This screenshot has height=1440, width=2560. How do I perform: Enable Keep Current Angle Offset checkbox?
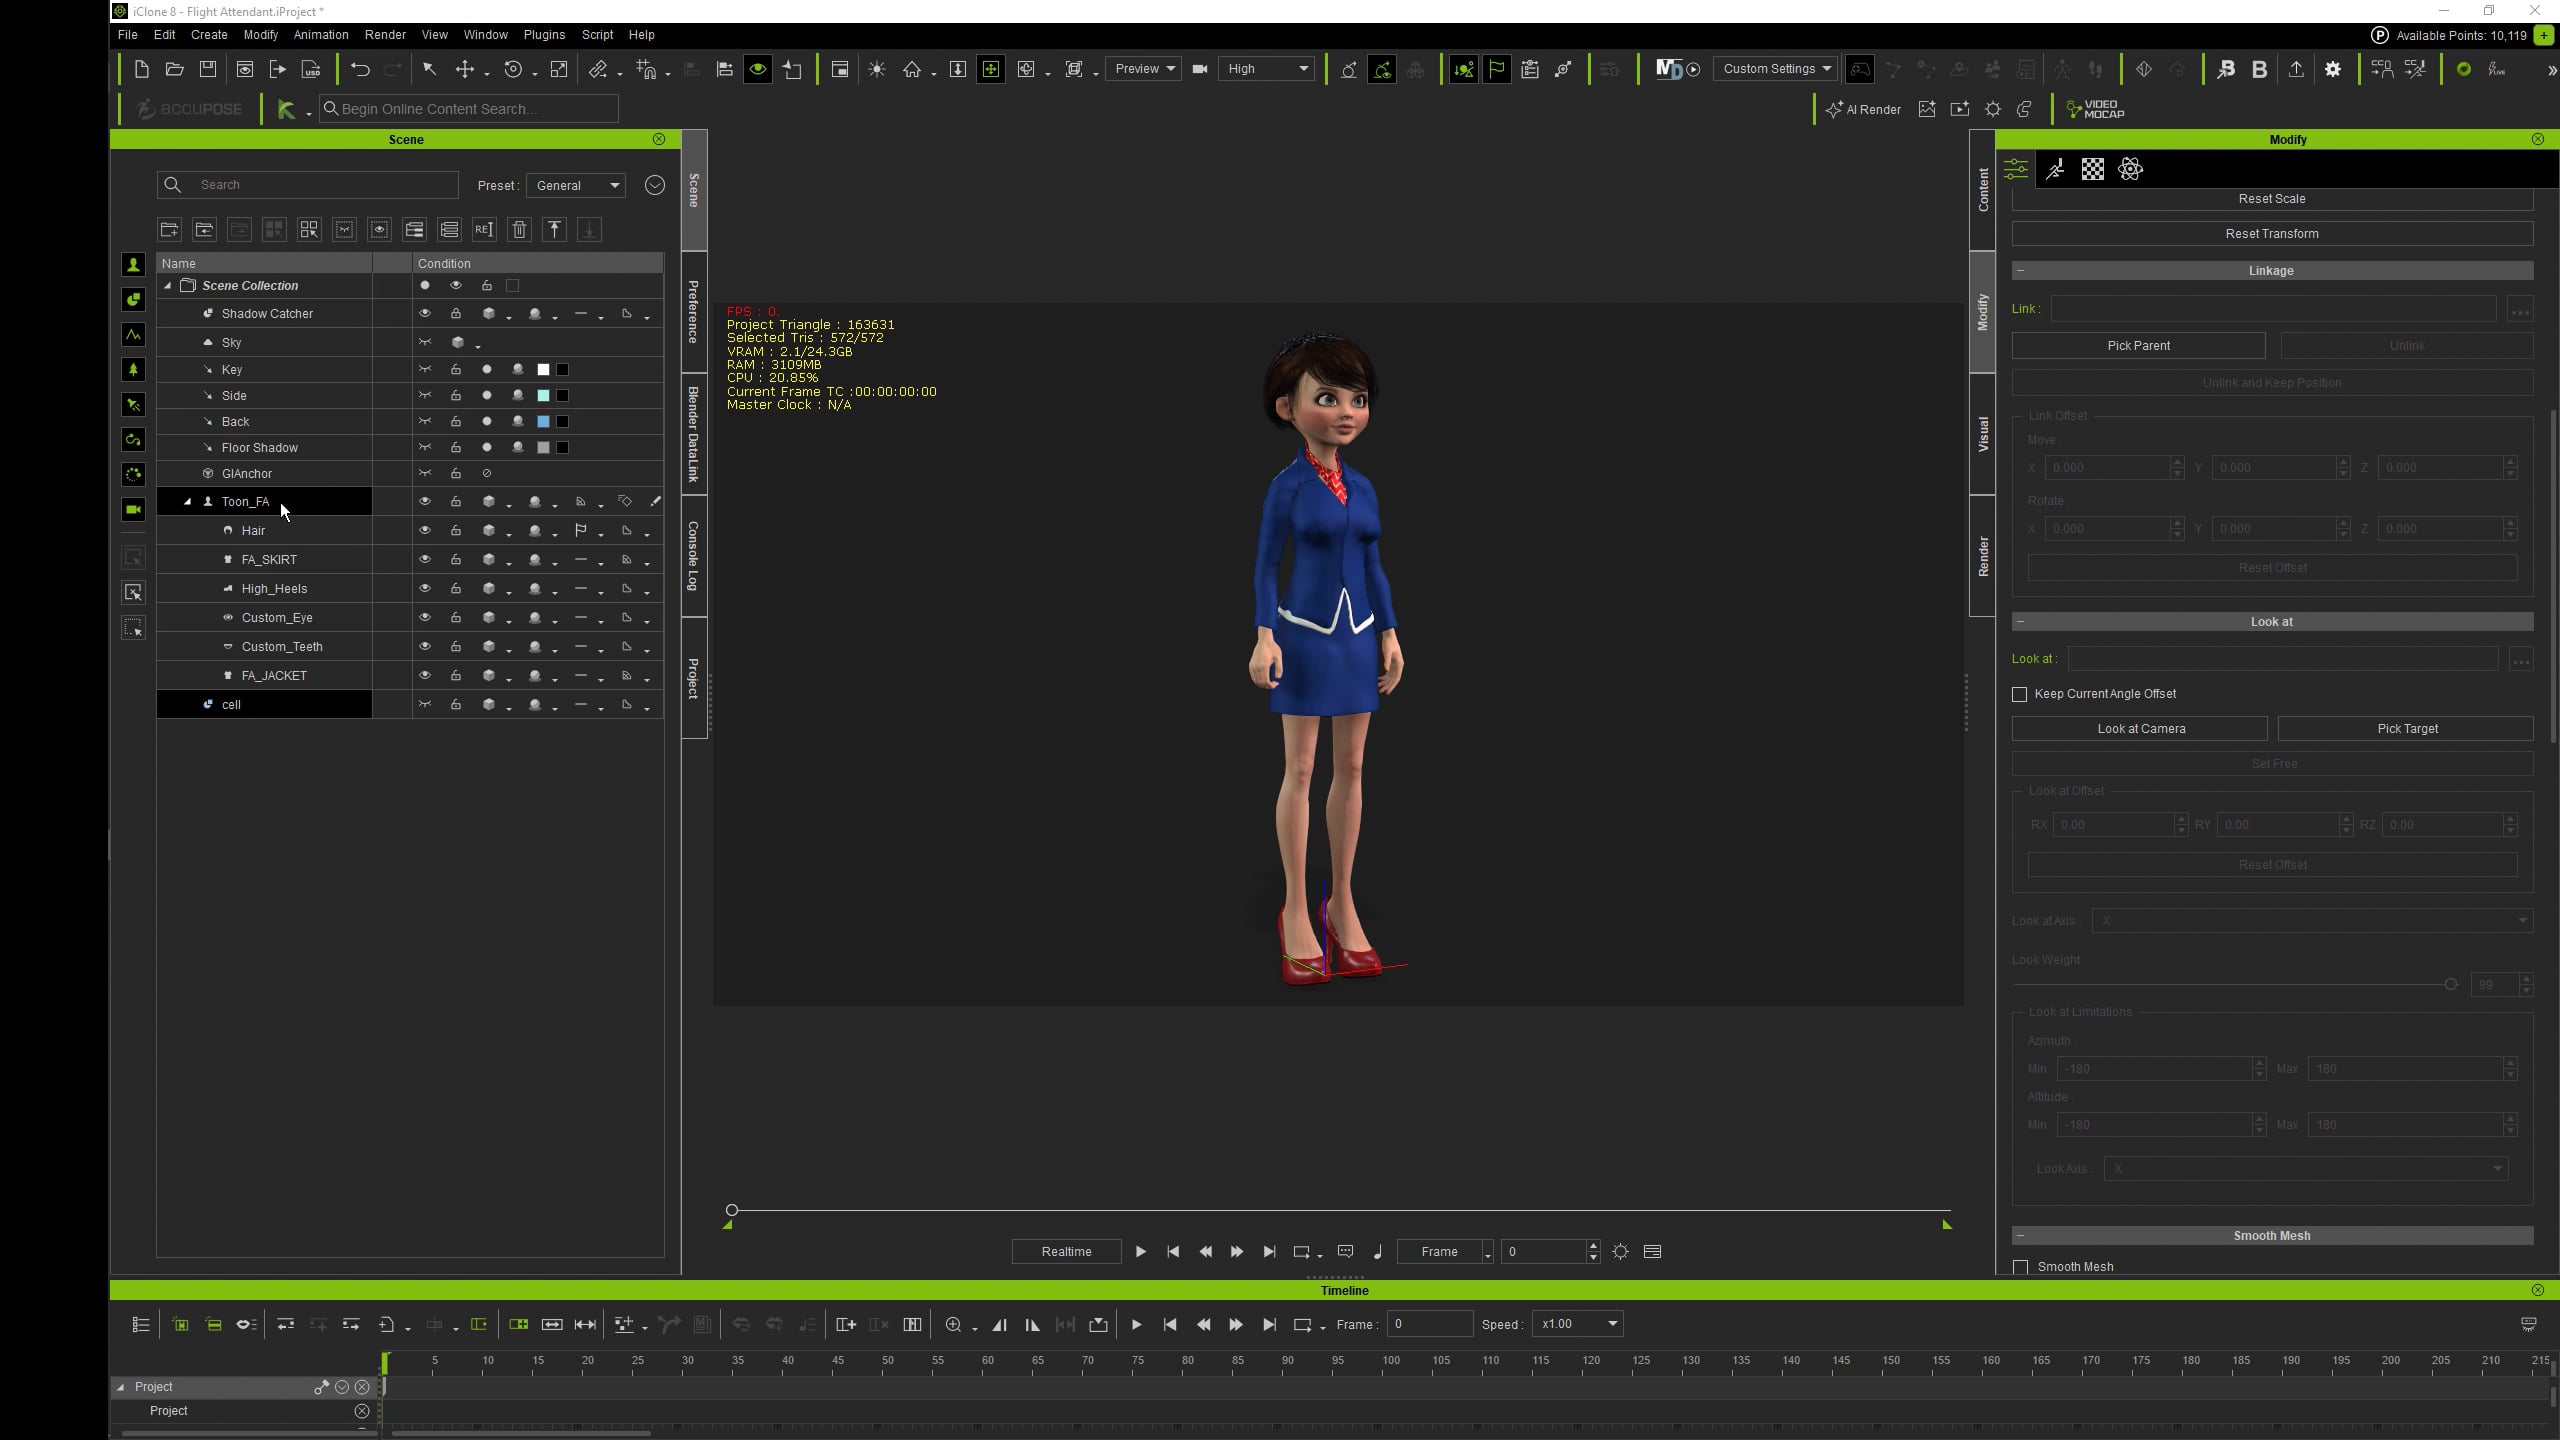pyautogui.click(x=2019, y=694)
